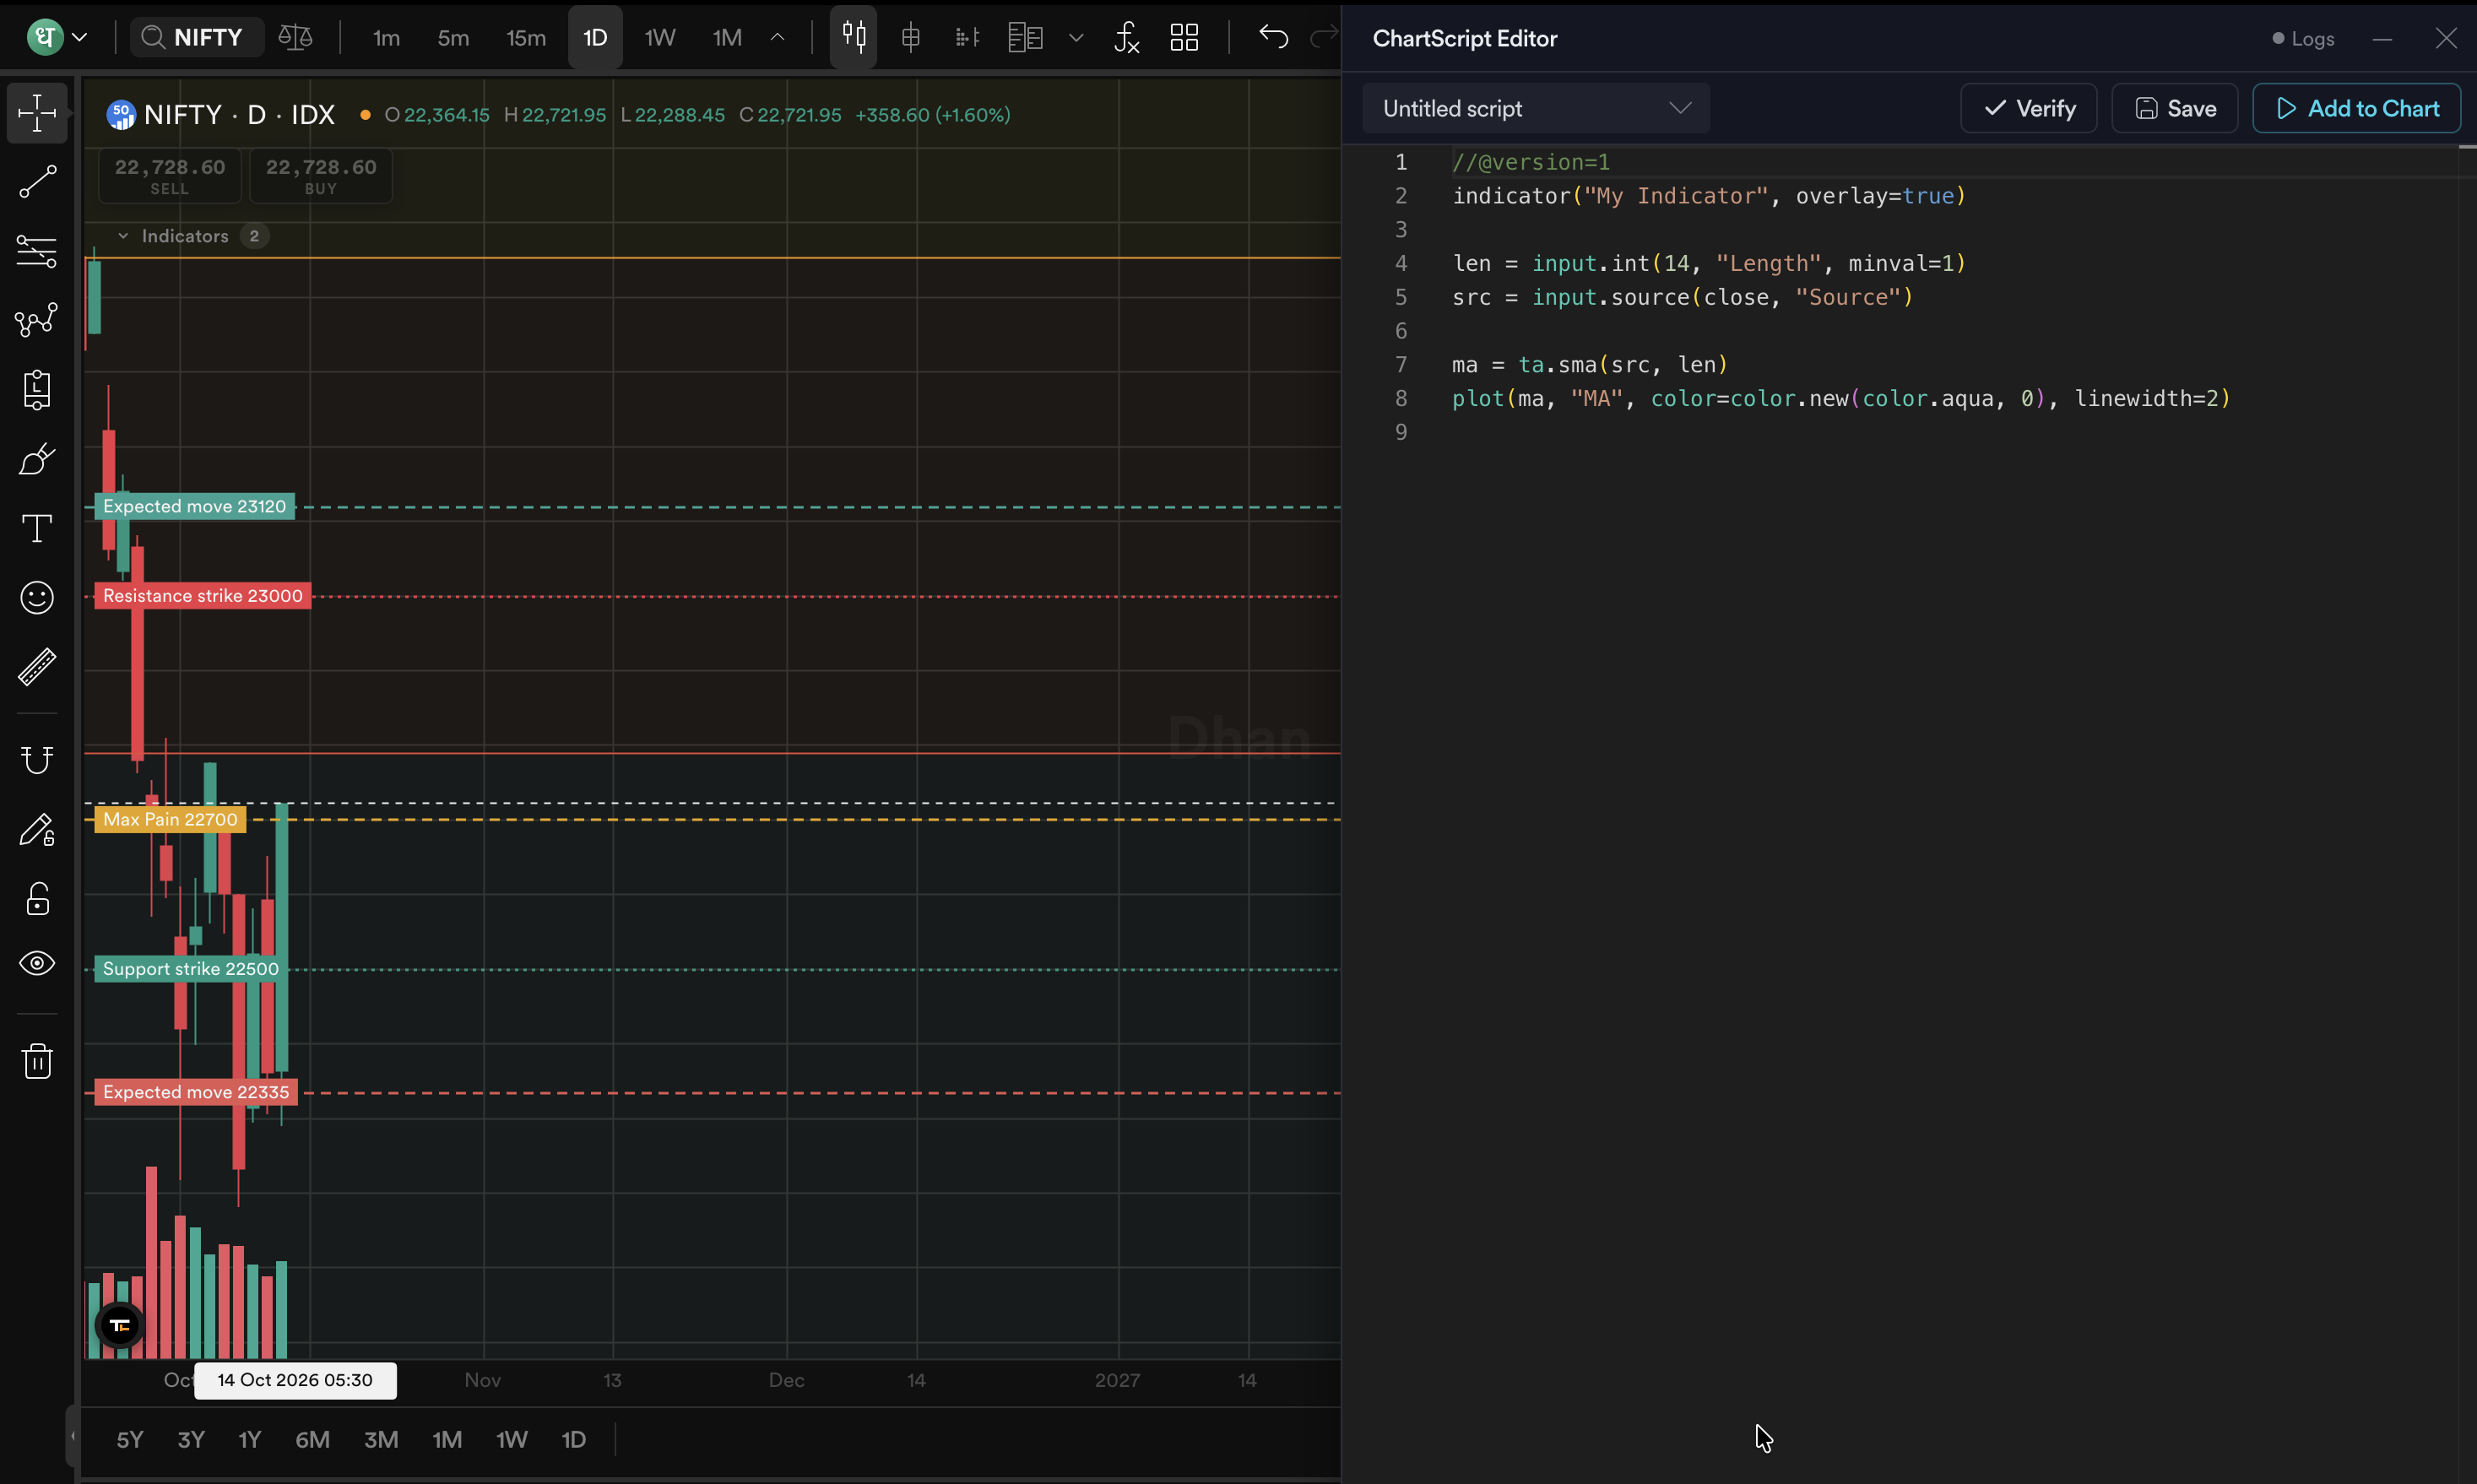Click the 22,728.60 SELL button

170,175
